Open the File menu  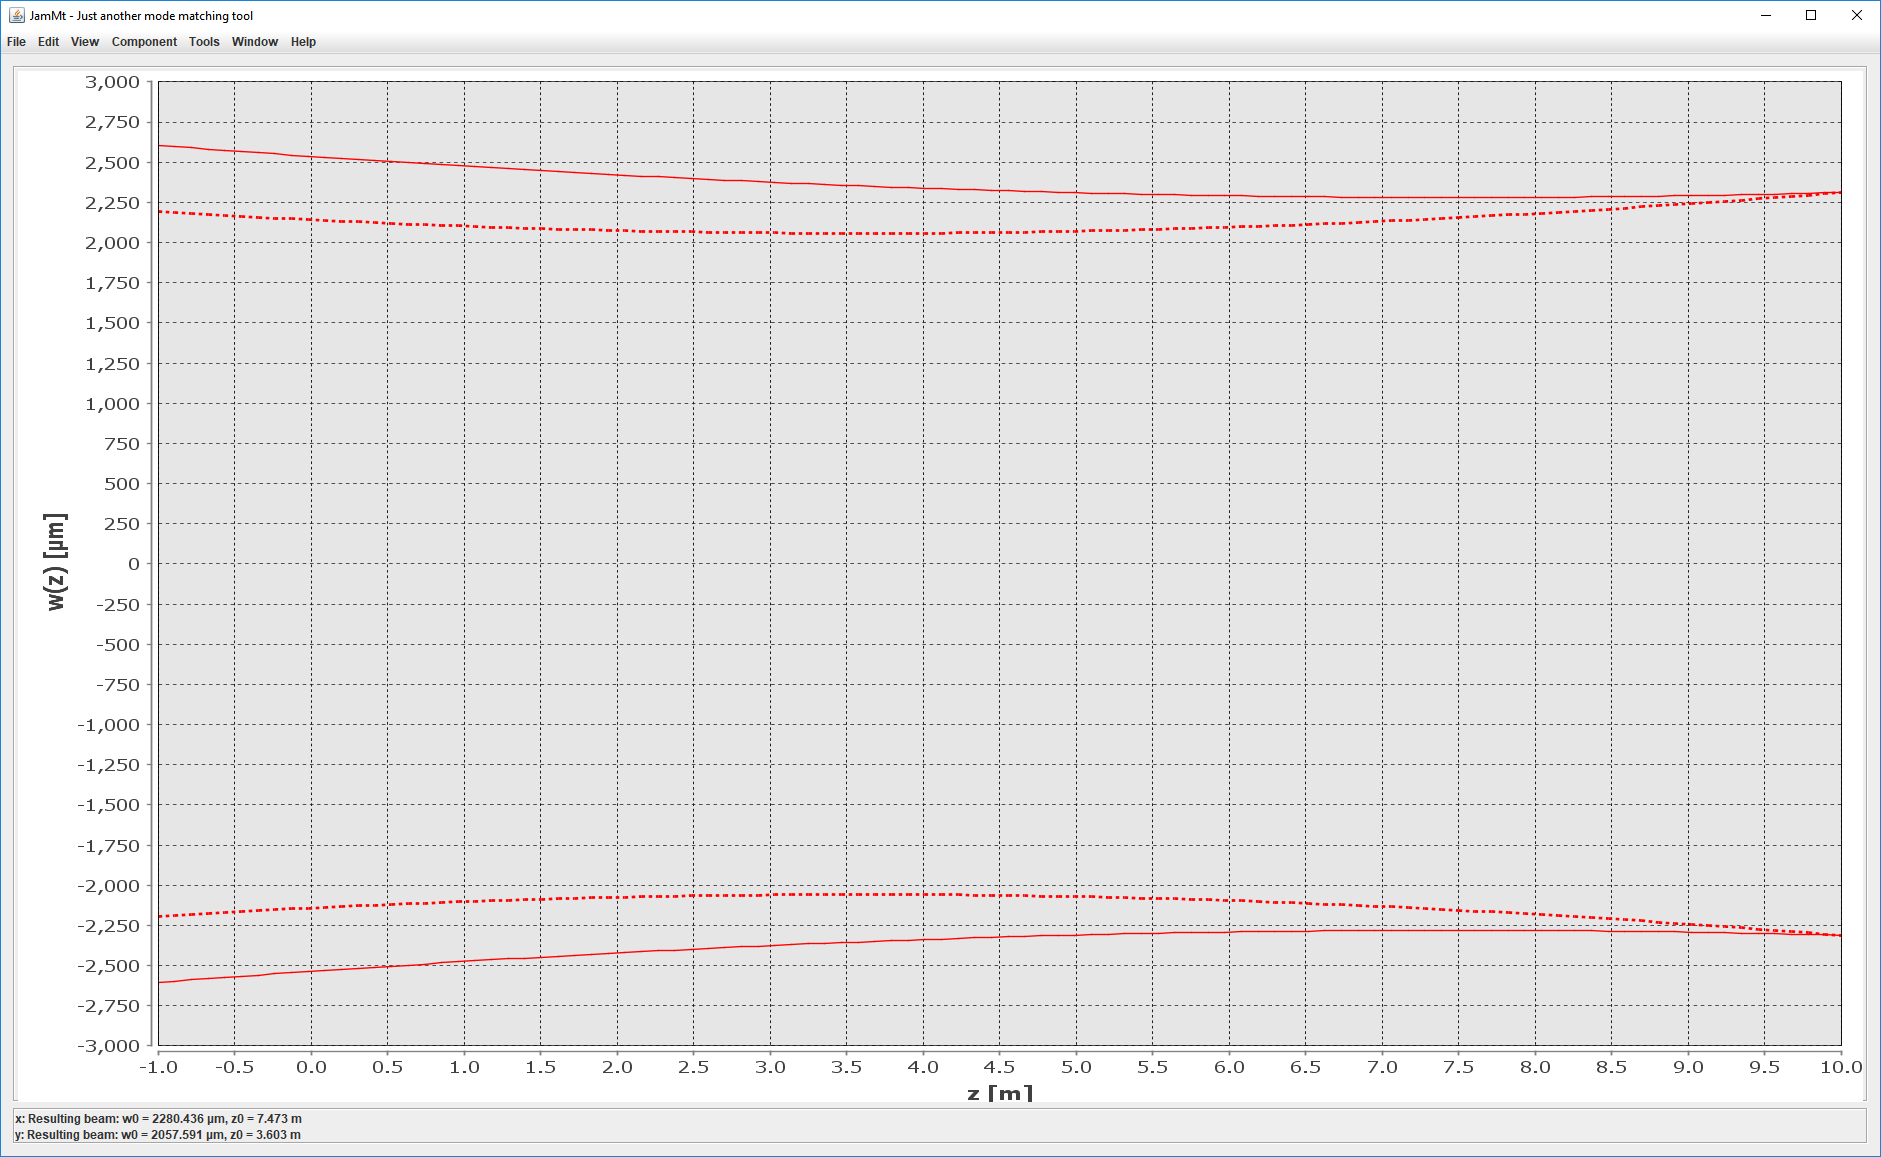coord(16,42)
